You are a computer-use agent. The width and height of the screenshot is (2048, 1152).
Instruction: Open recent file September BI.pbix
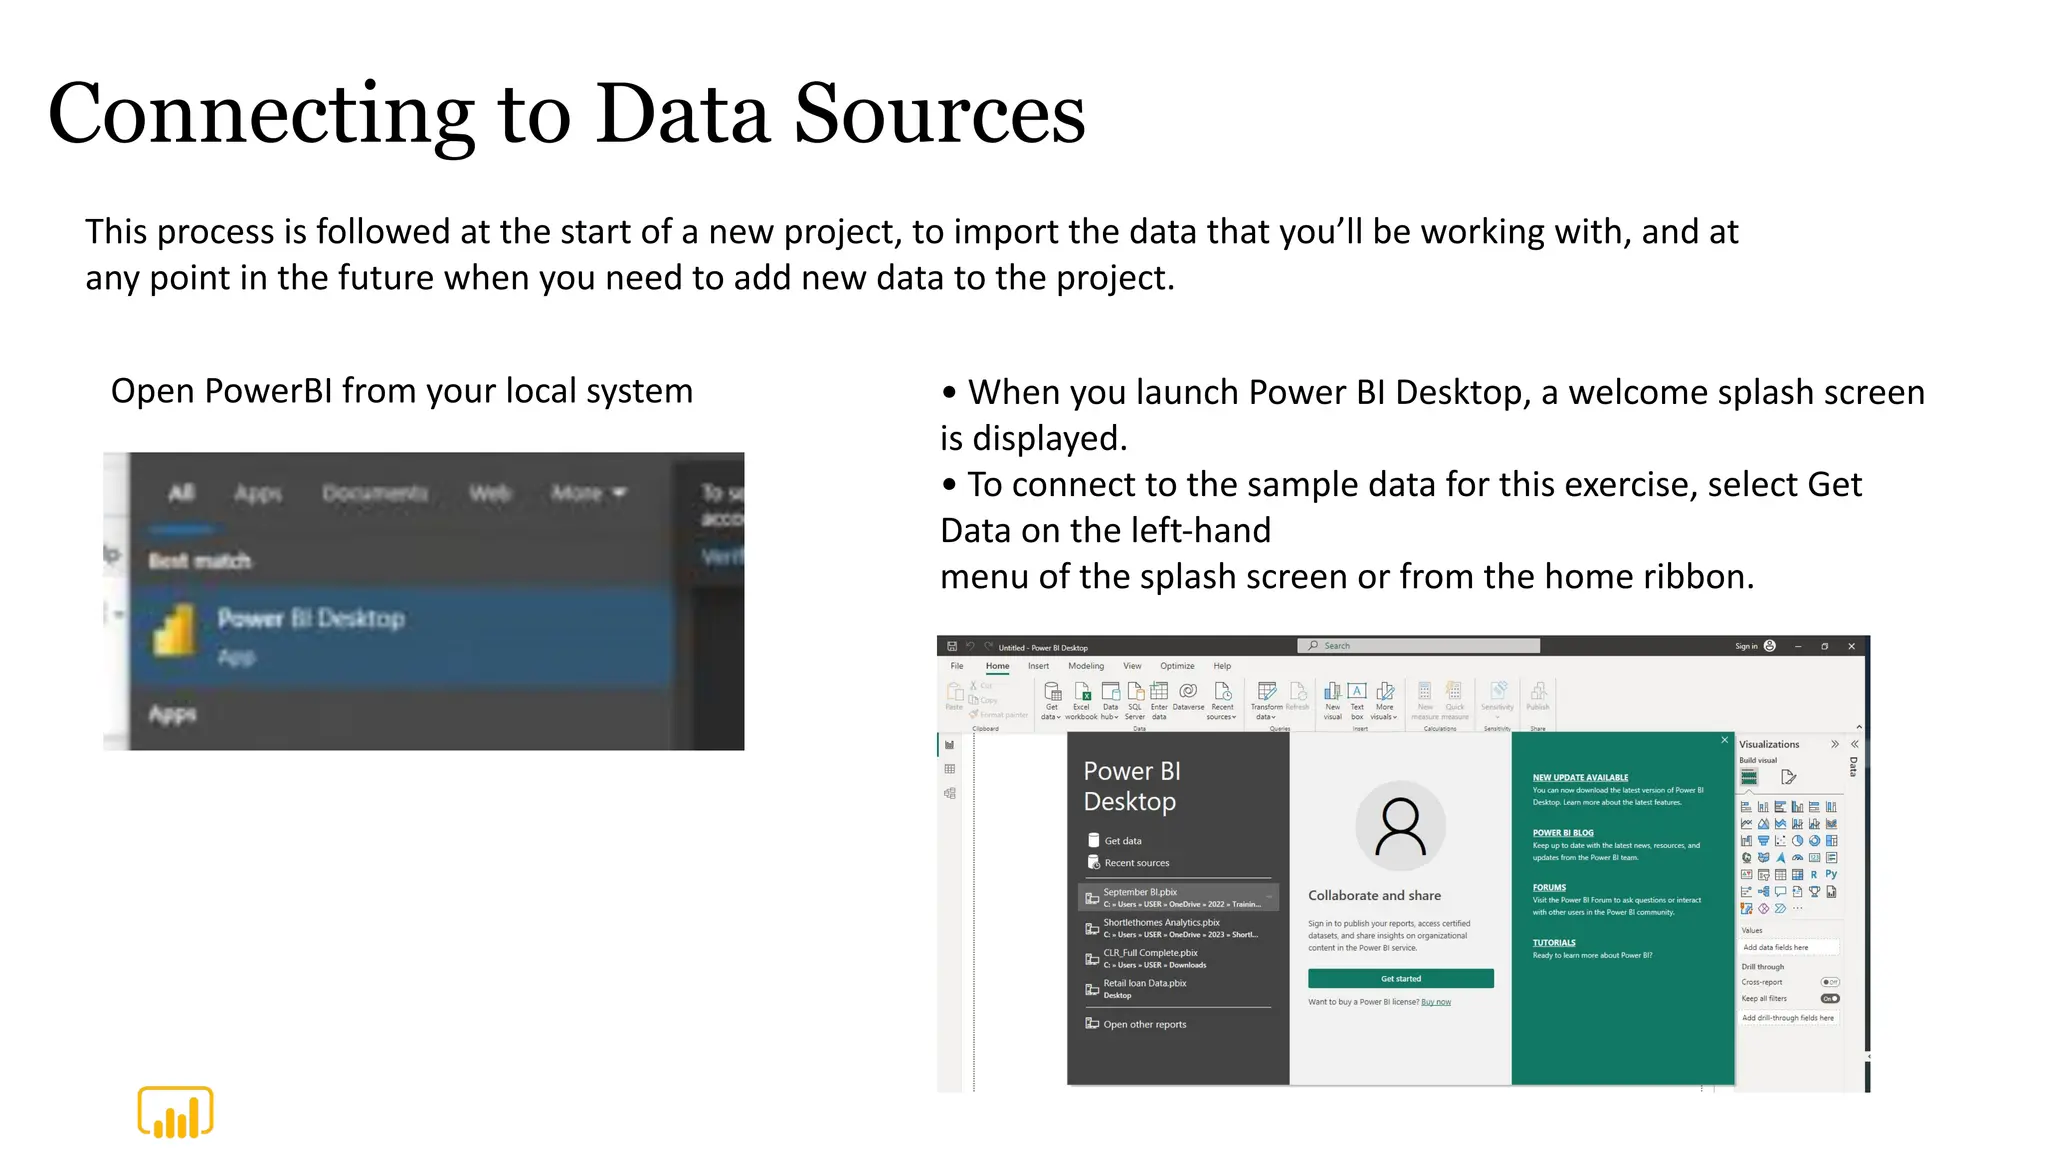coord(1178,897)
